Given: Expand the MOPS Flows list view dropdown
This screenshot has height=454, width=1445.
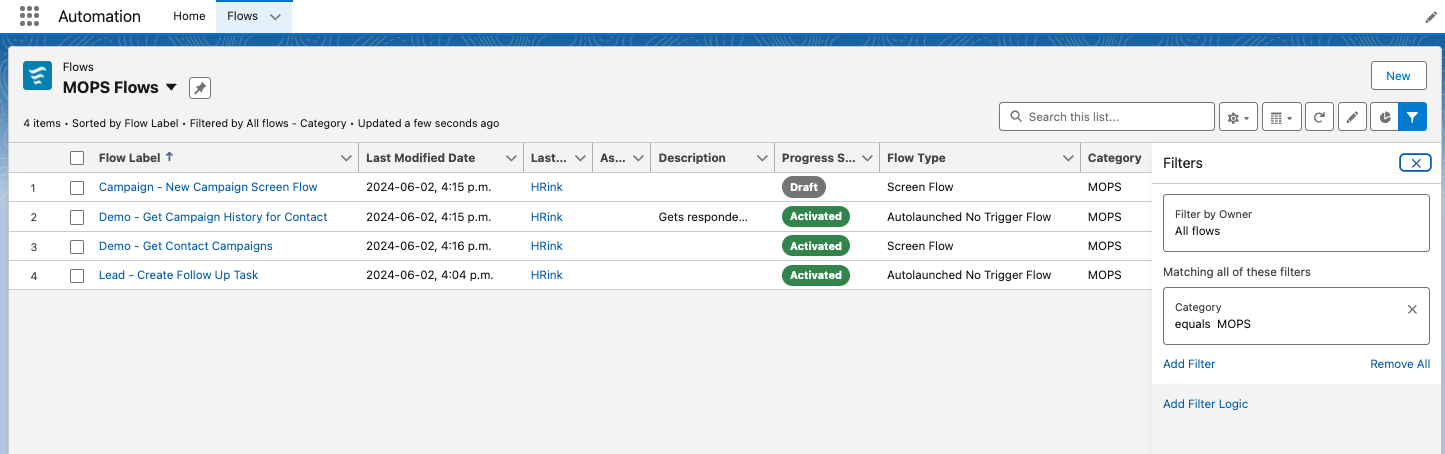Looking at the screenshot, I should [x=171, y=87].
